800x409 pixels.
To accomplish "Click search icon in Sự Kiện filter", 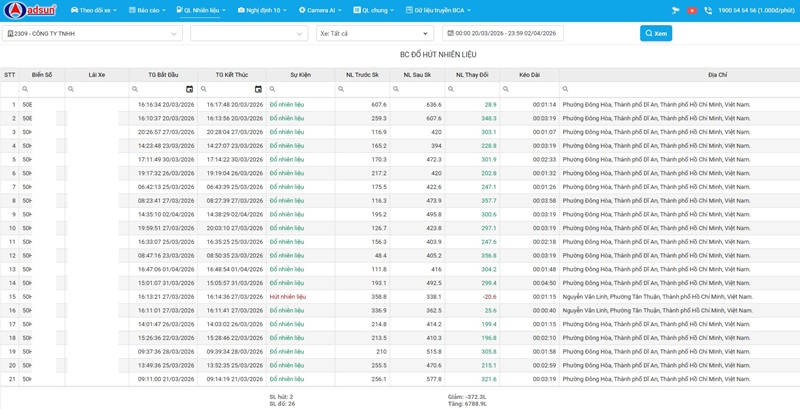I will pos(273,89).
